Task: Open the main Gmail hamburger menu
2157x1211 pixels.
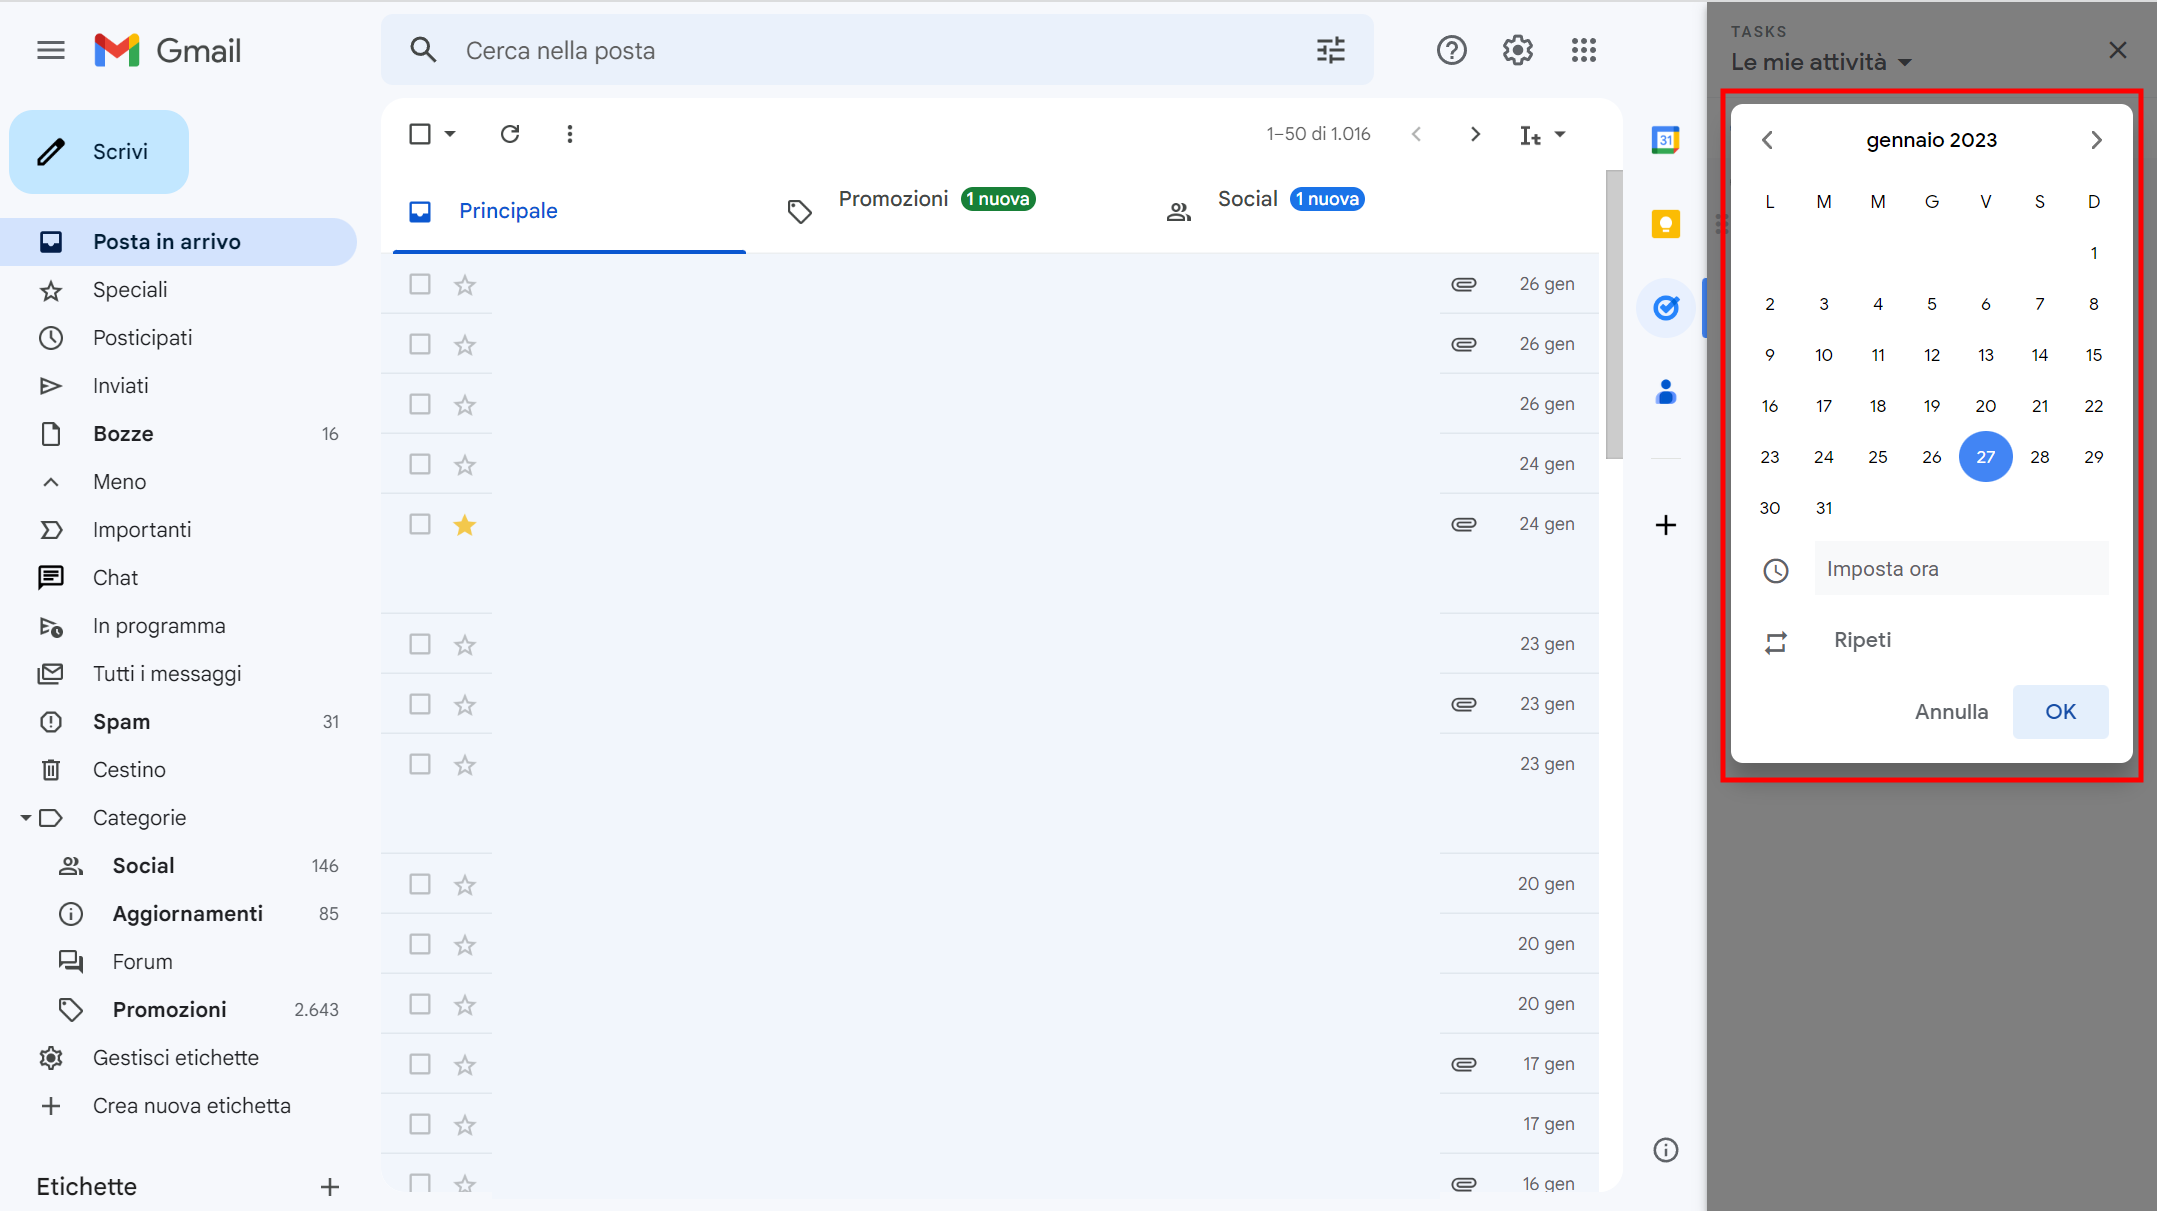Action: (50, 50)
